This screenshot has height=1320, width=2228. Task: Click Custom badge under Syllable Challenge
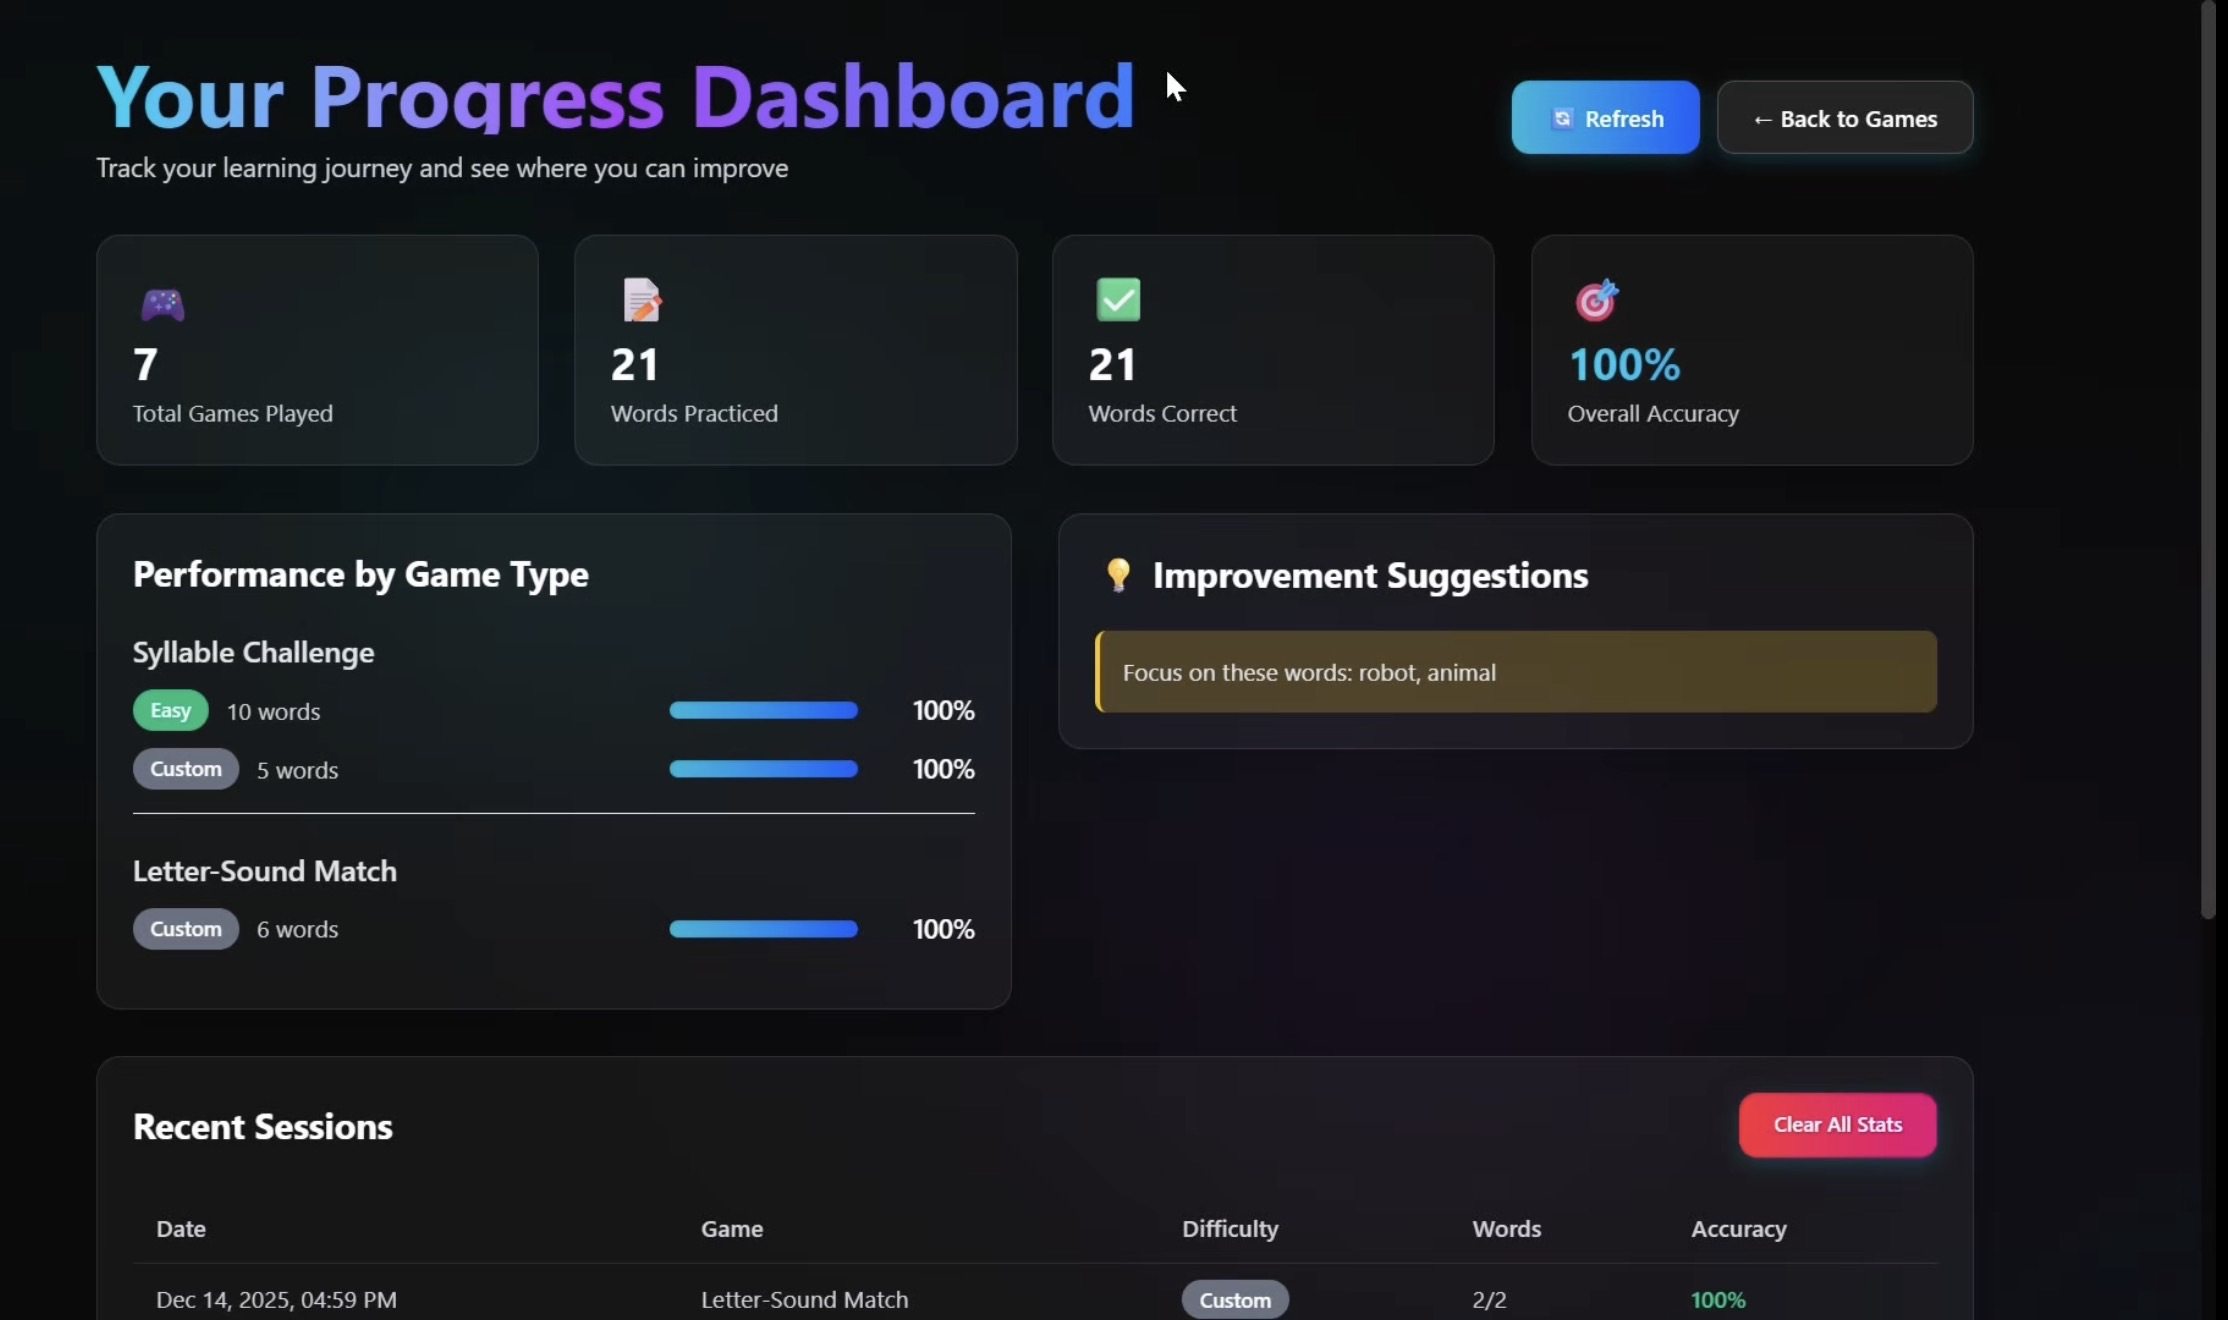click(186, 769)
